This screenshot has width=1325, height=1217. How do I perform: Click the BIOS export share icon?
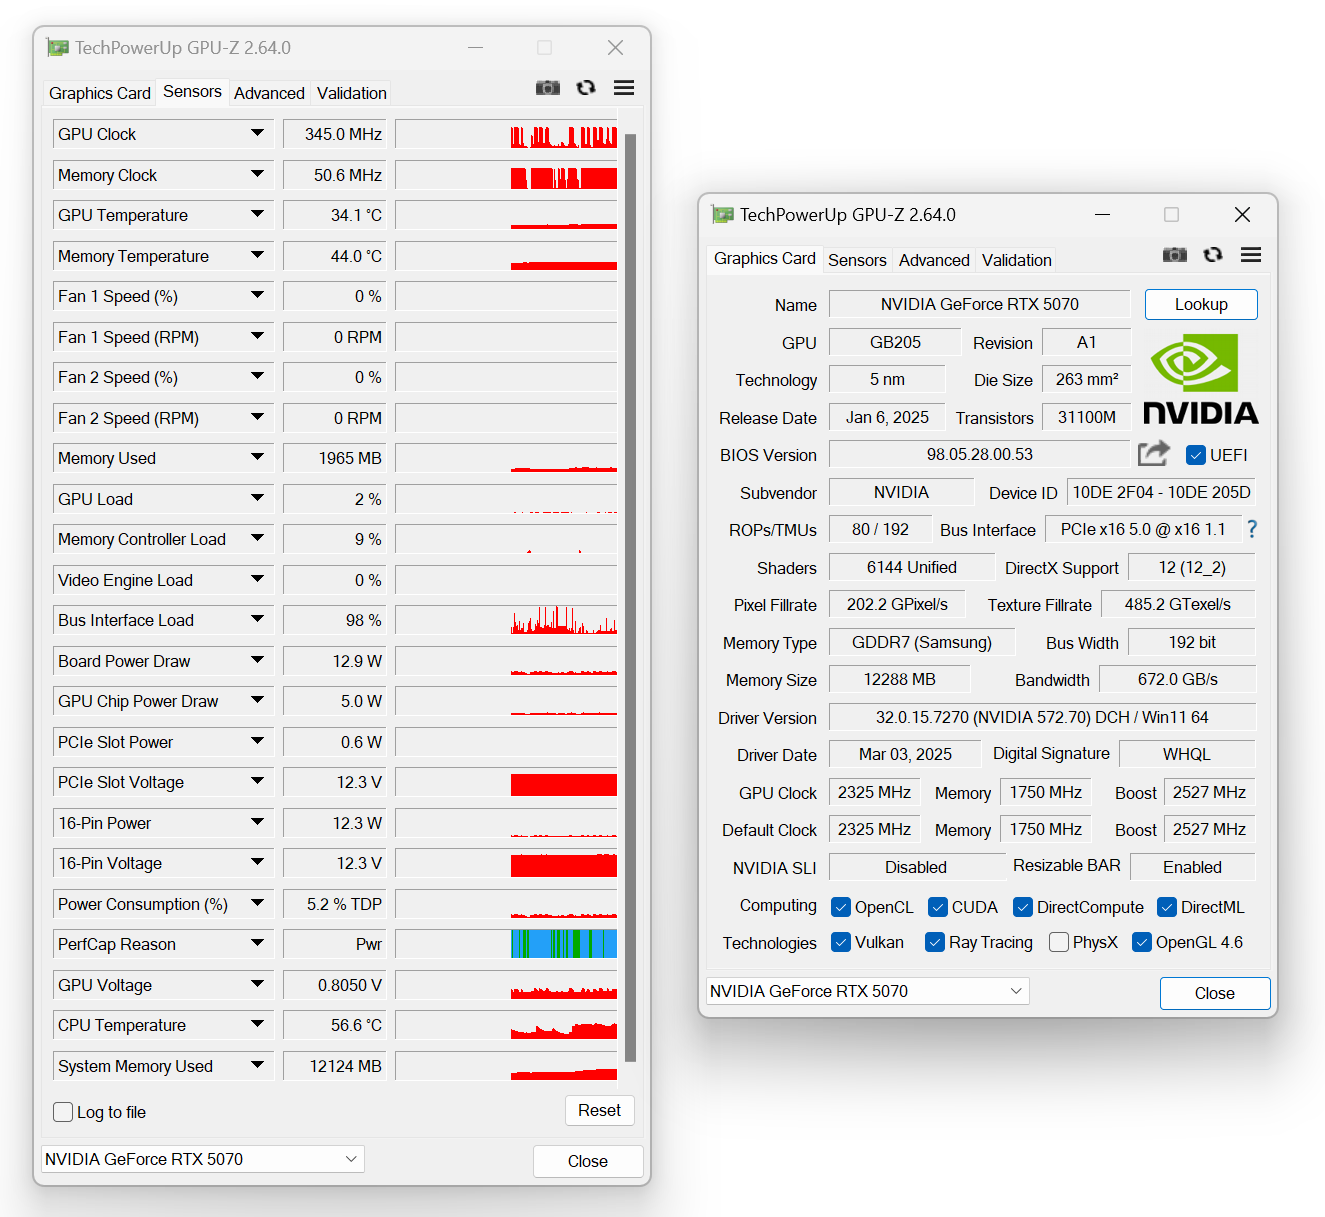(1154, 454)
